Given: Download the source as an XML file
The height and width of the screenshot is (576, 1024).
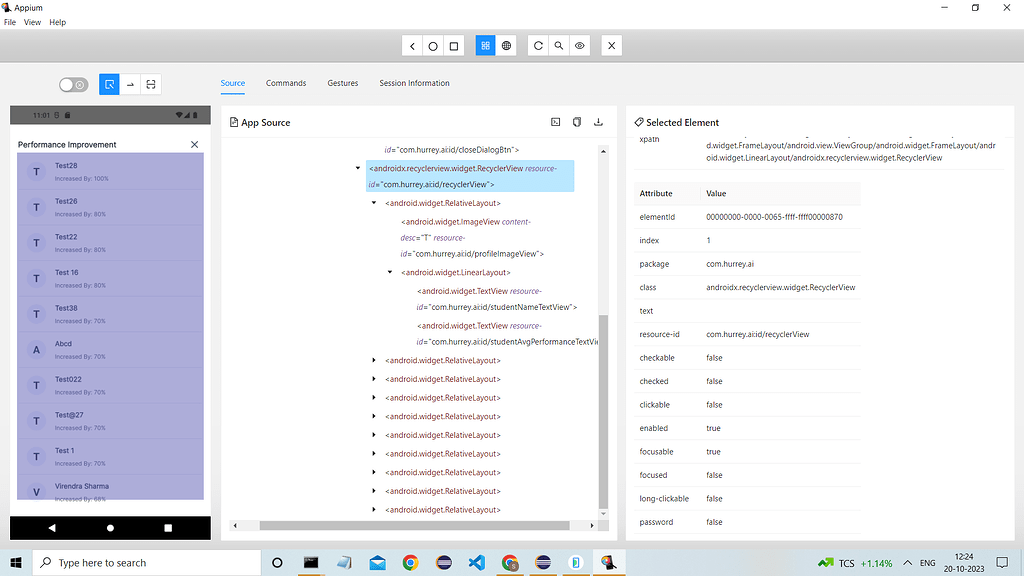Looking at the screenshot, I should (x=598, y=121).
